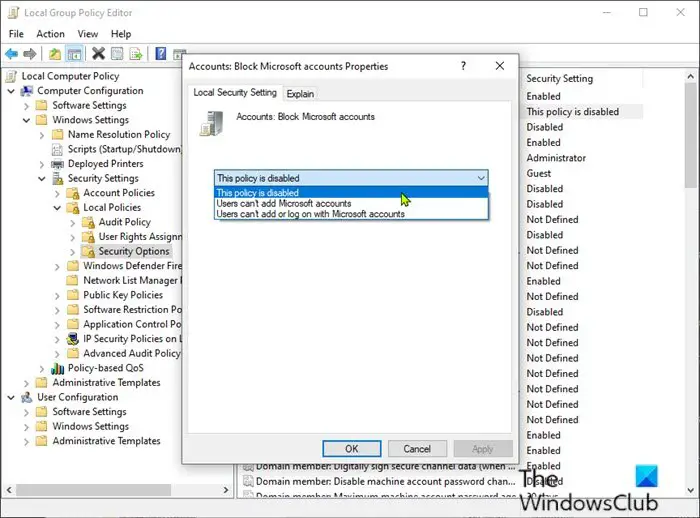Collapse the Local Policies node
This screenshot has height=518, width=700.
pos(57,208)
